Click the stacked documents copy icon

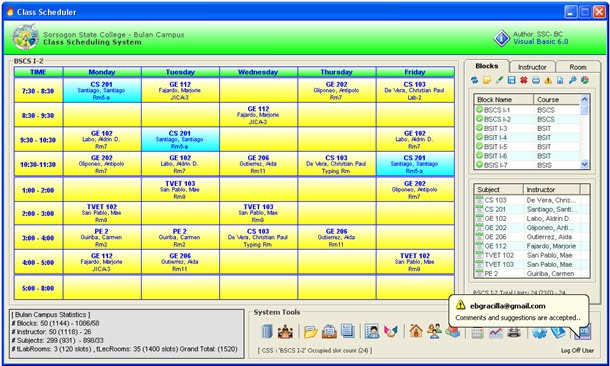click(347, 331)
